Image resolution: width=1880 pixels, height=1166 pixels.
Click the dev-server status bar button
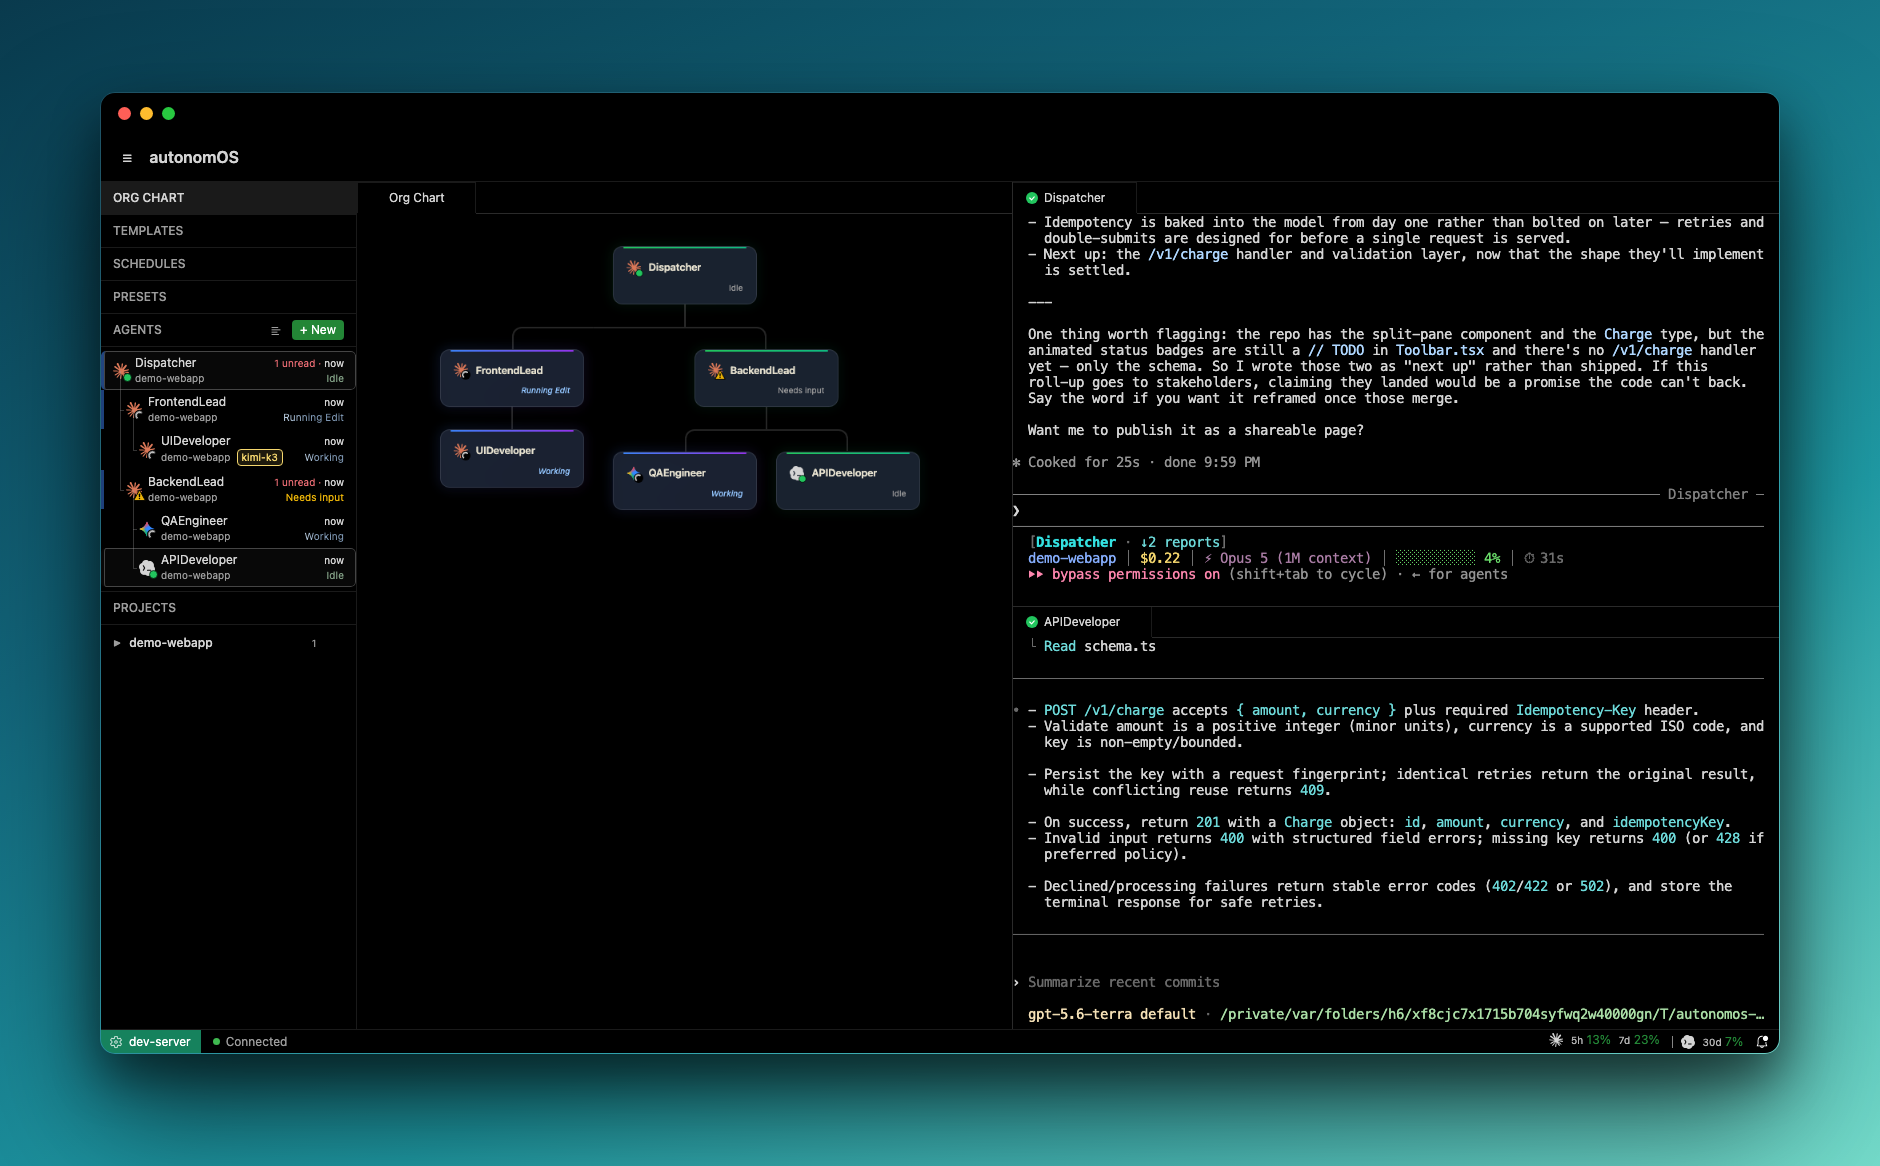coord(151,1042)
